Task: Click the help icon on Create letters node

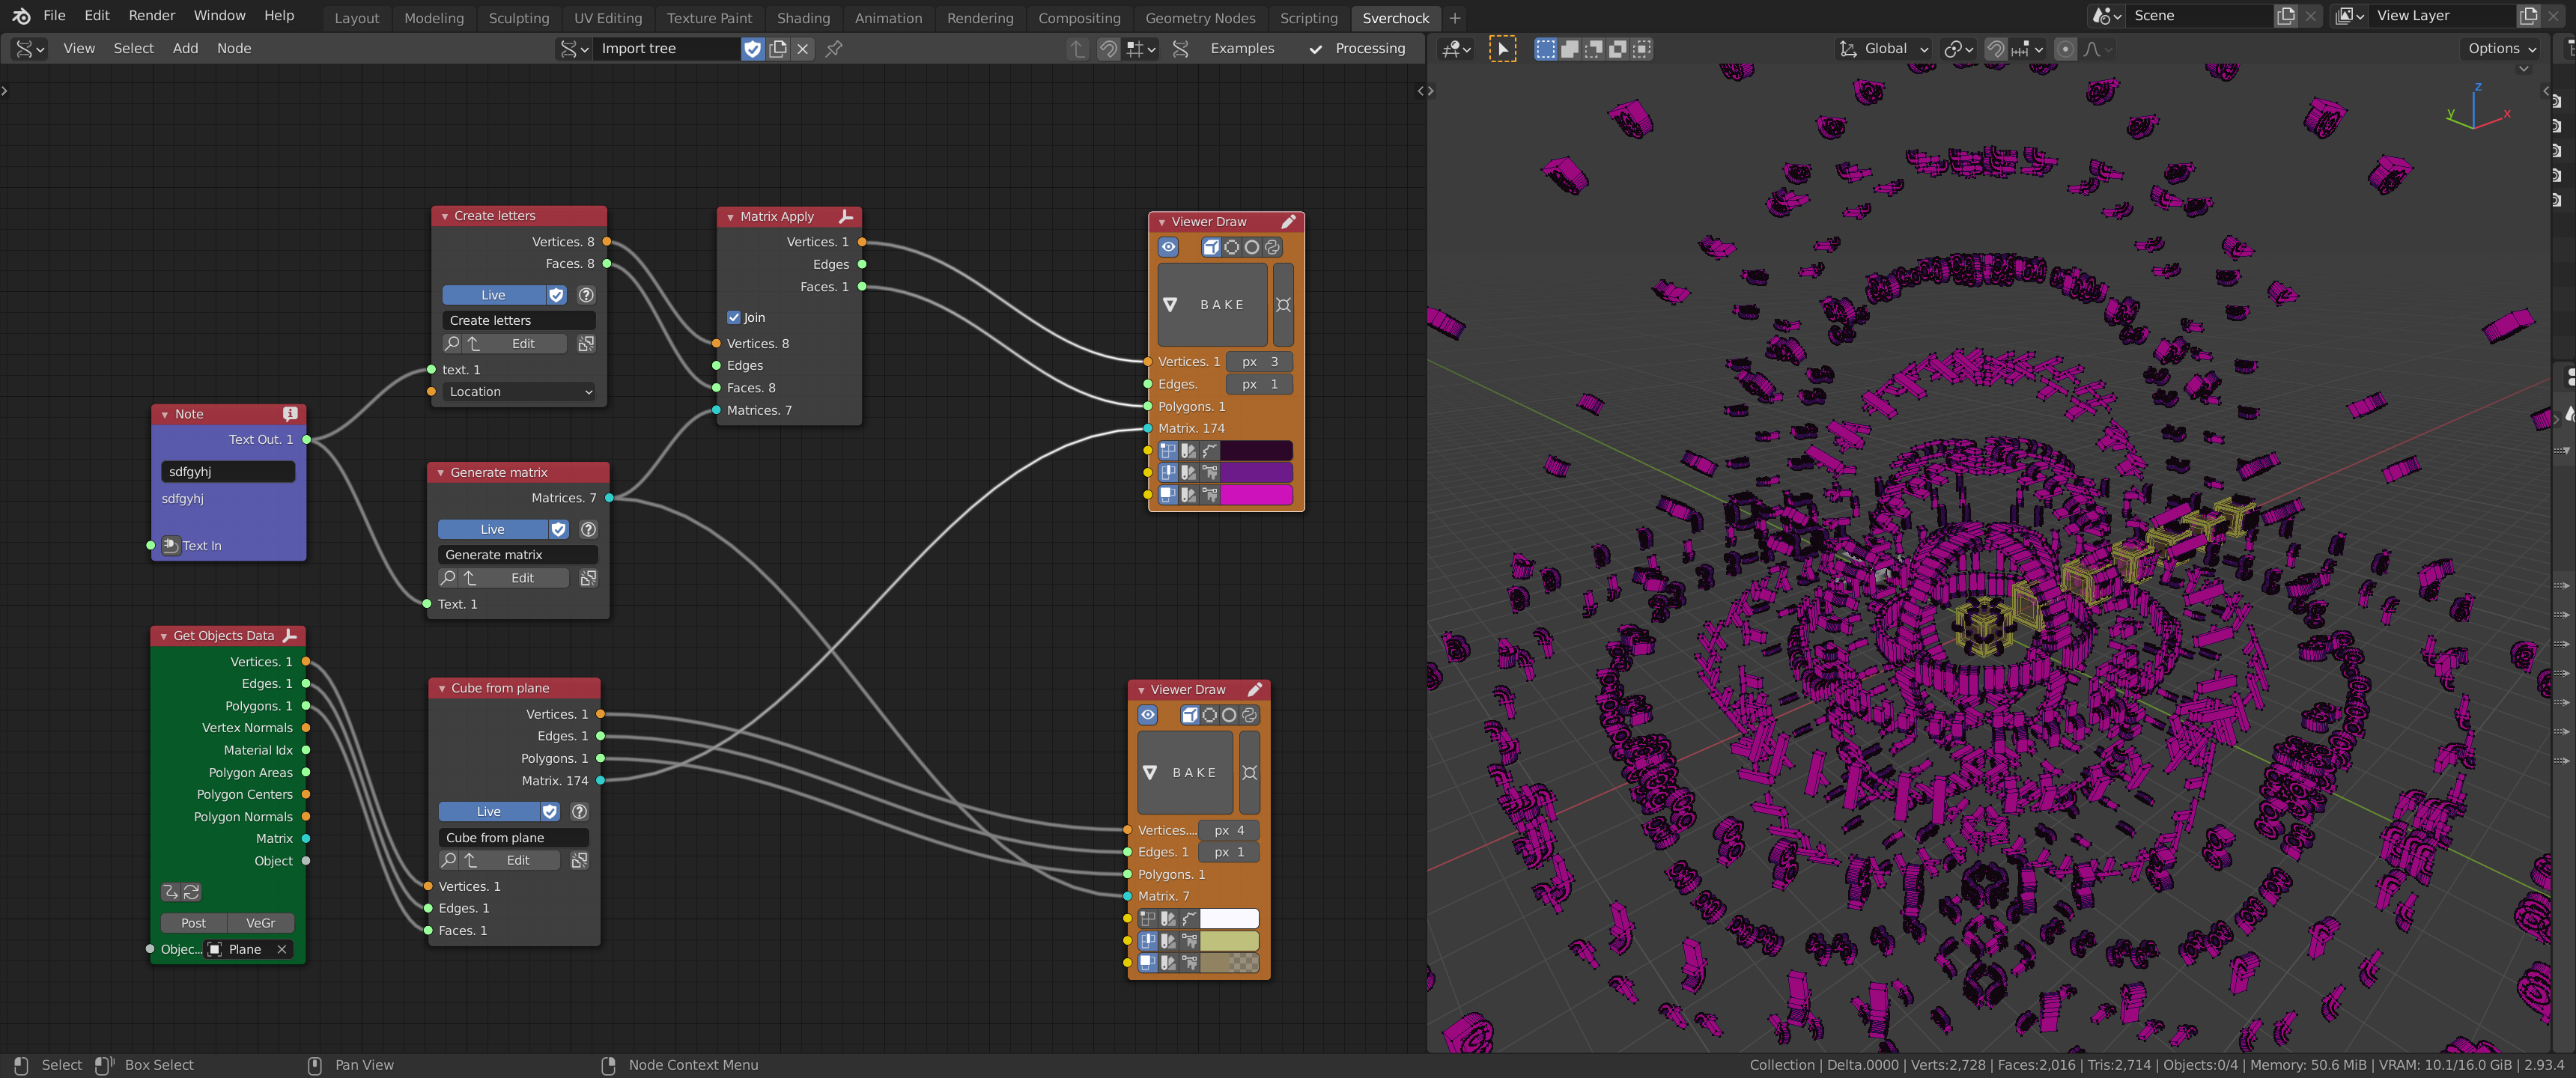Action: coord(586,295)
